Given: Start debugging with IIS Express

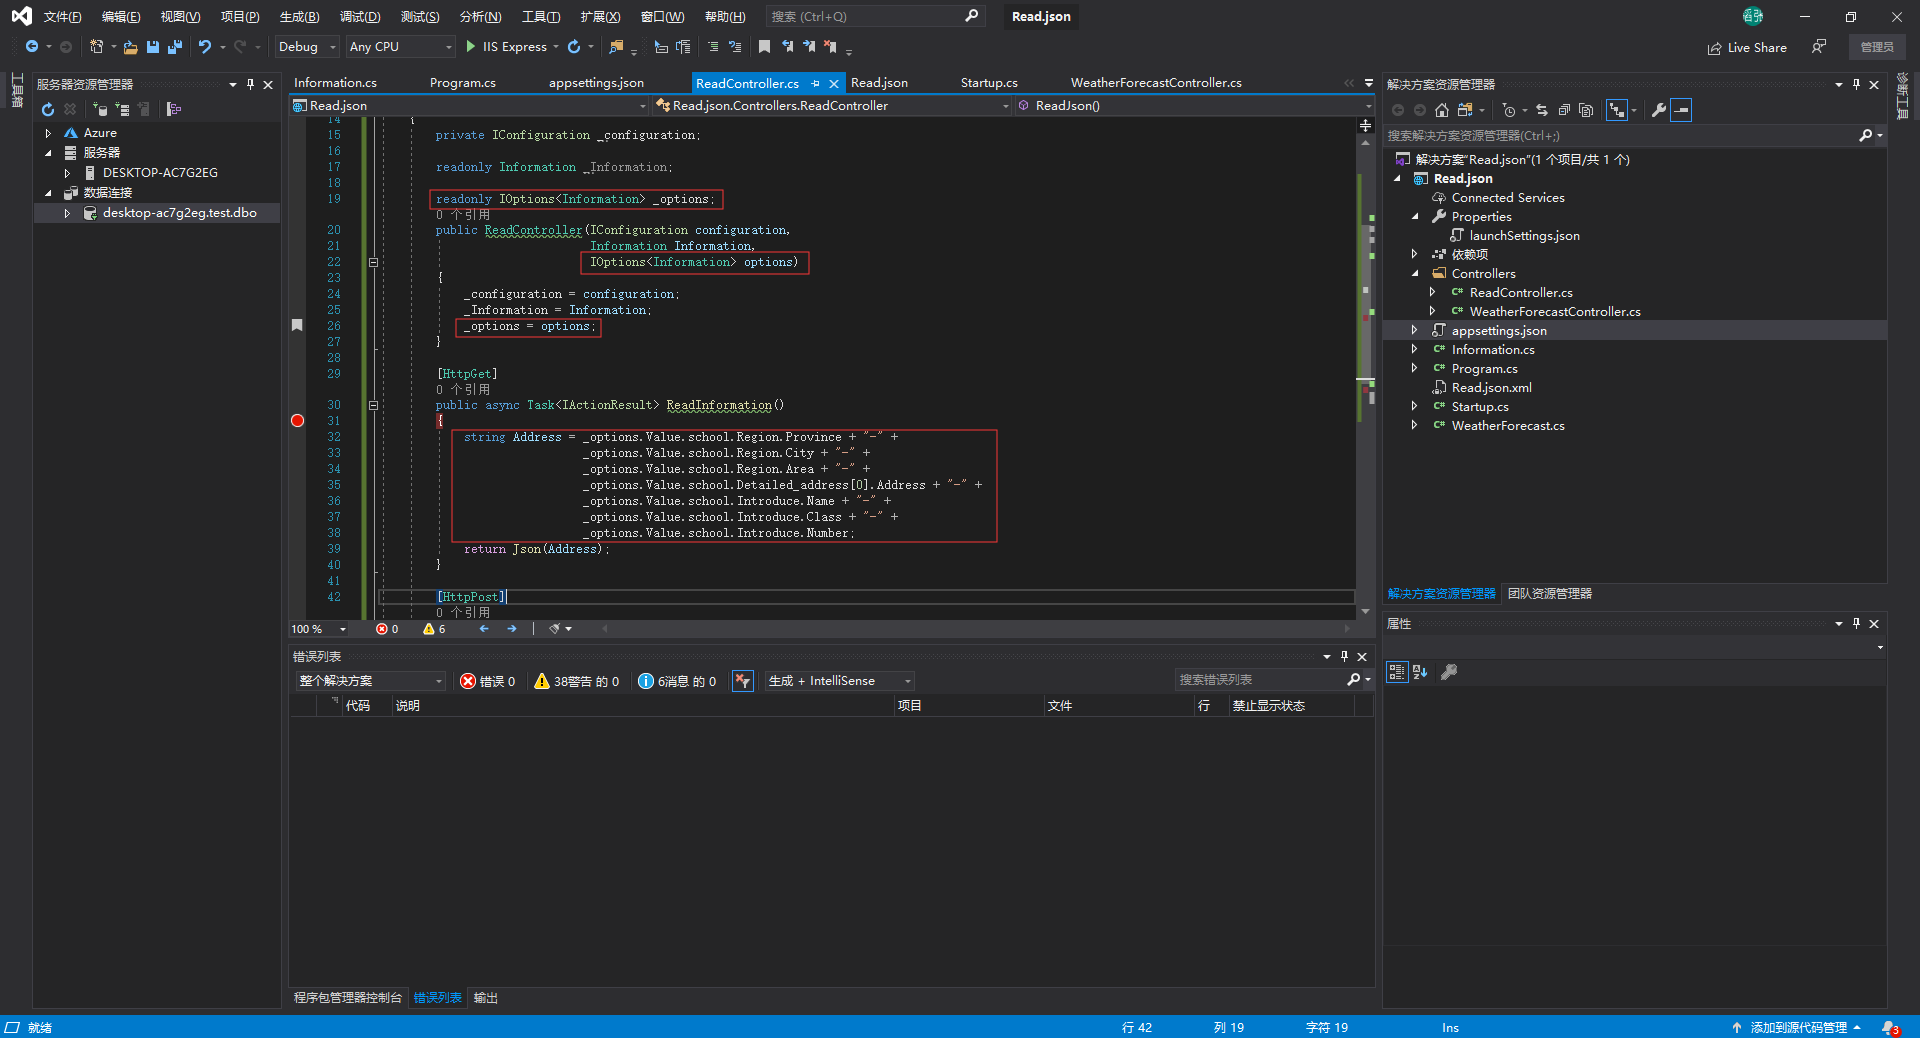Looking at the screenshot, I should click(505, 47).
